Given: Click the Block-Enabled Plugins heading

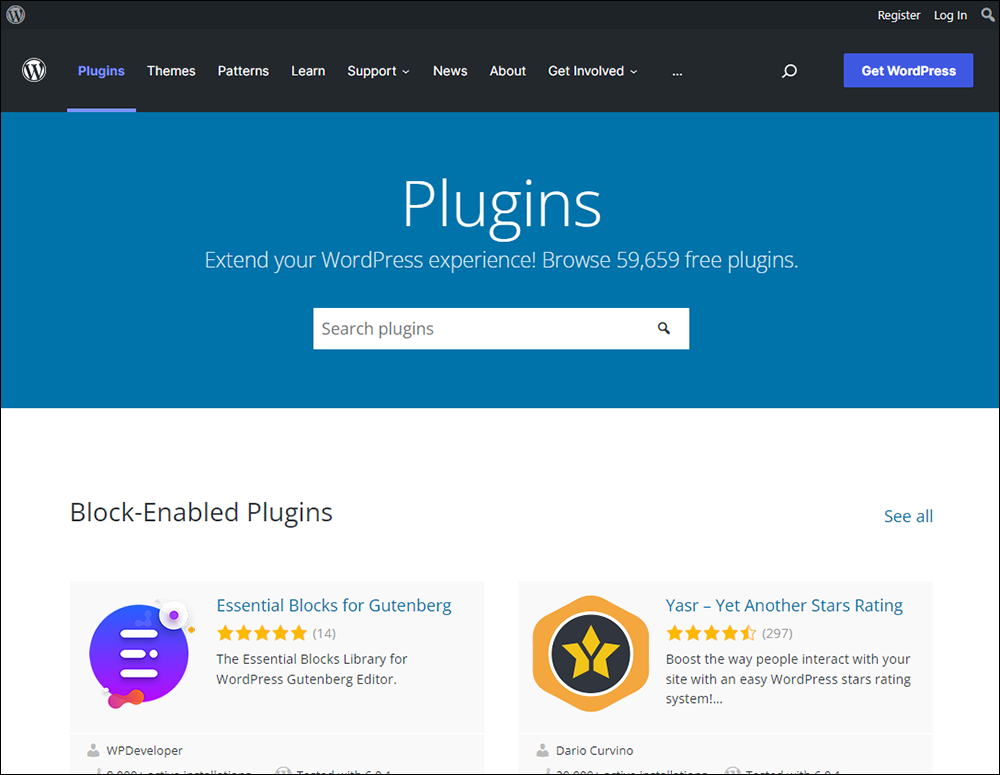Looking at the screenshot, I should click(x=201, y=512).
